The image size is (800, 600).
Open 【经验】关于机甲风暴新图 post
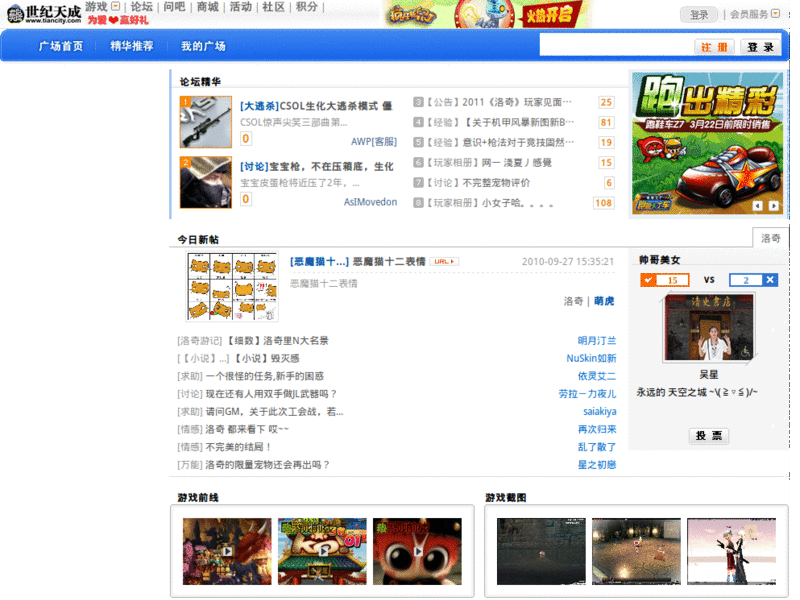tap(499, 122)
